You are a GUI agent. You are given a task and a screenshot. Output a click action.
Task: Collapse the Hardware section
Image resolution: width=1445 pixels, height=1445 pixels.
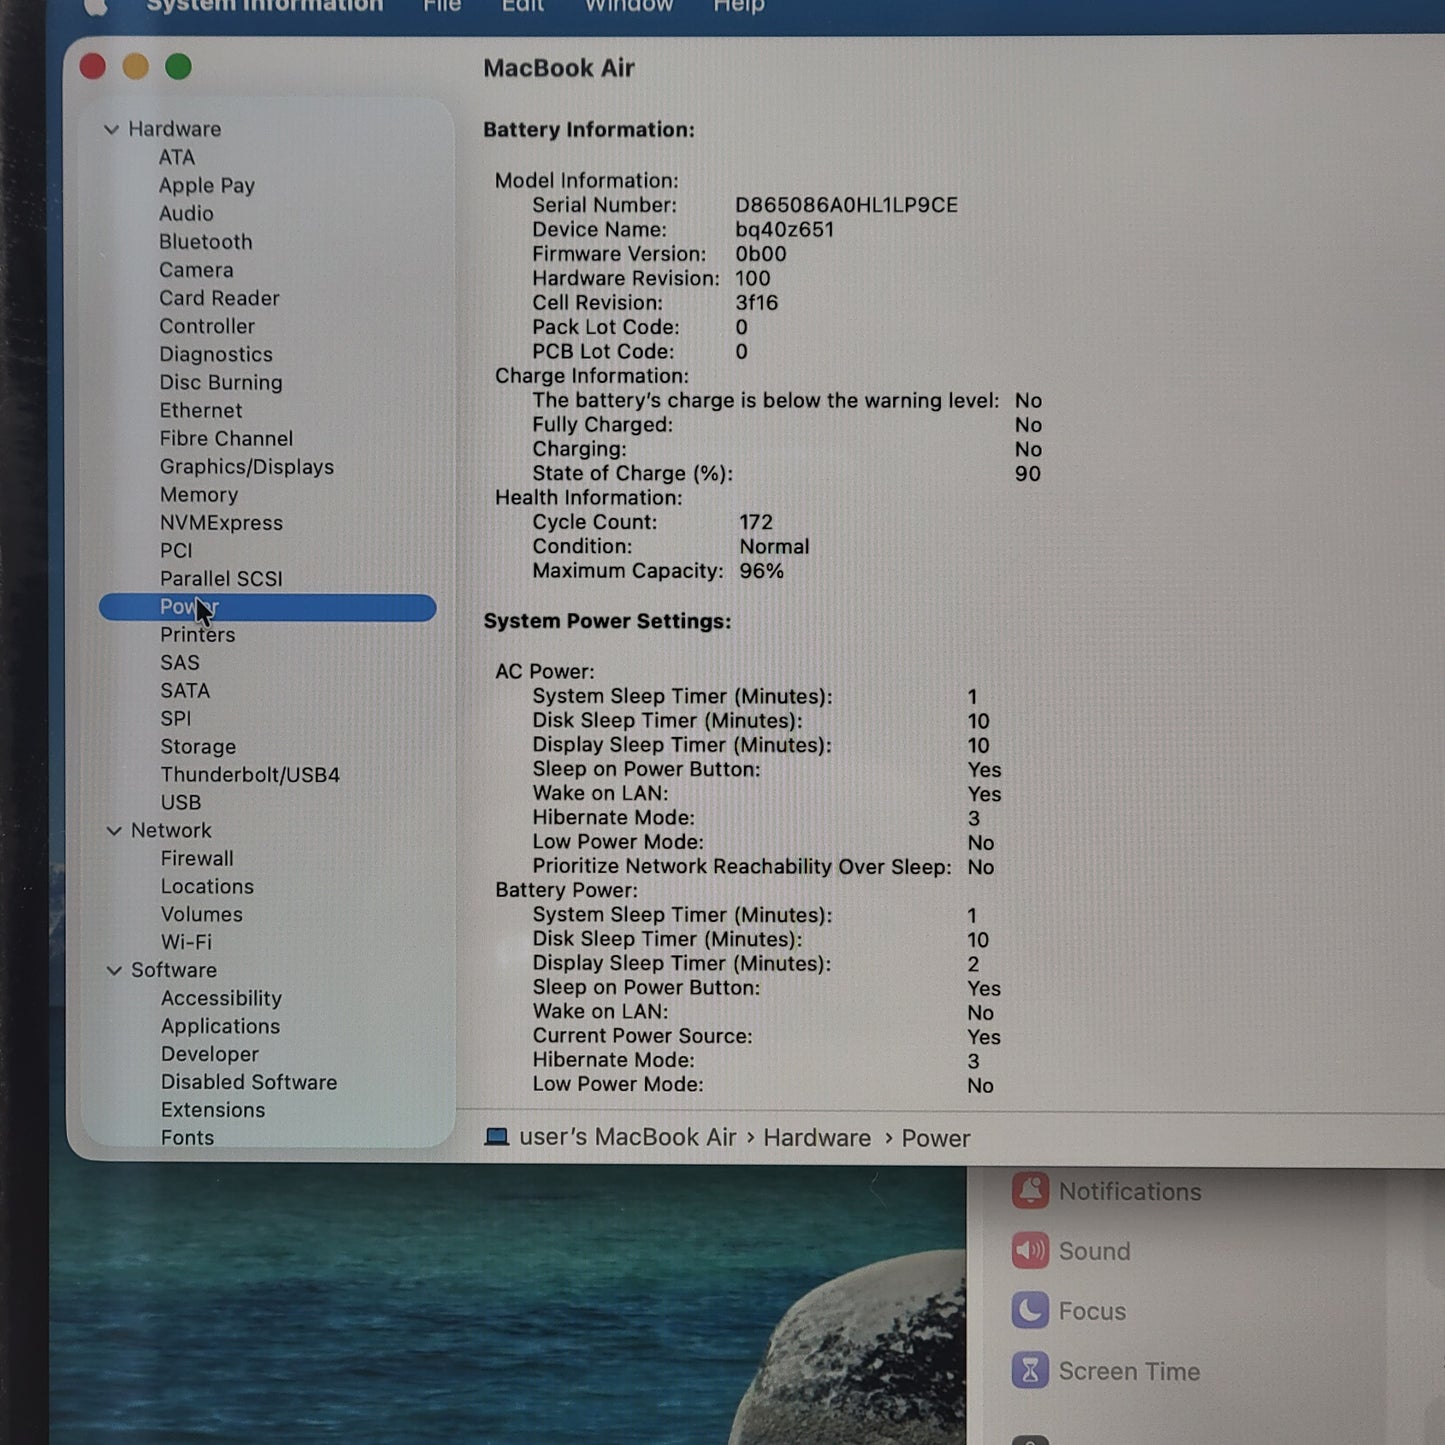[112, 130]
